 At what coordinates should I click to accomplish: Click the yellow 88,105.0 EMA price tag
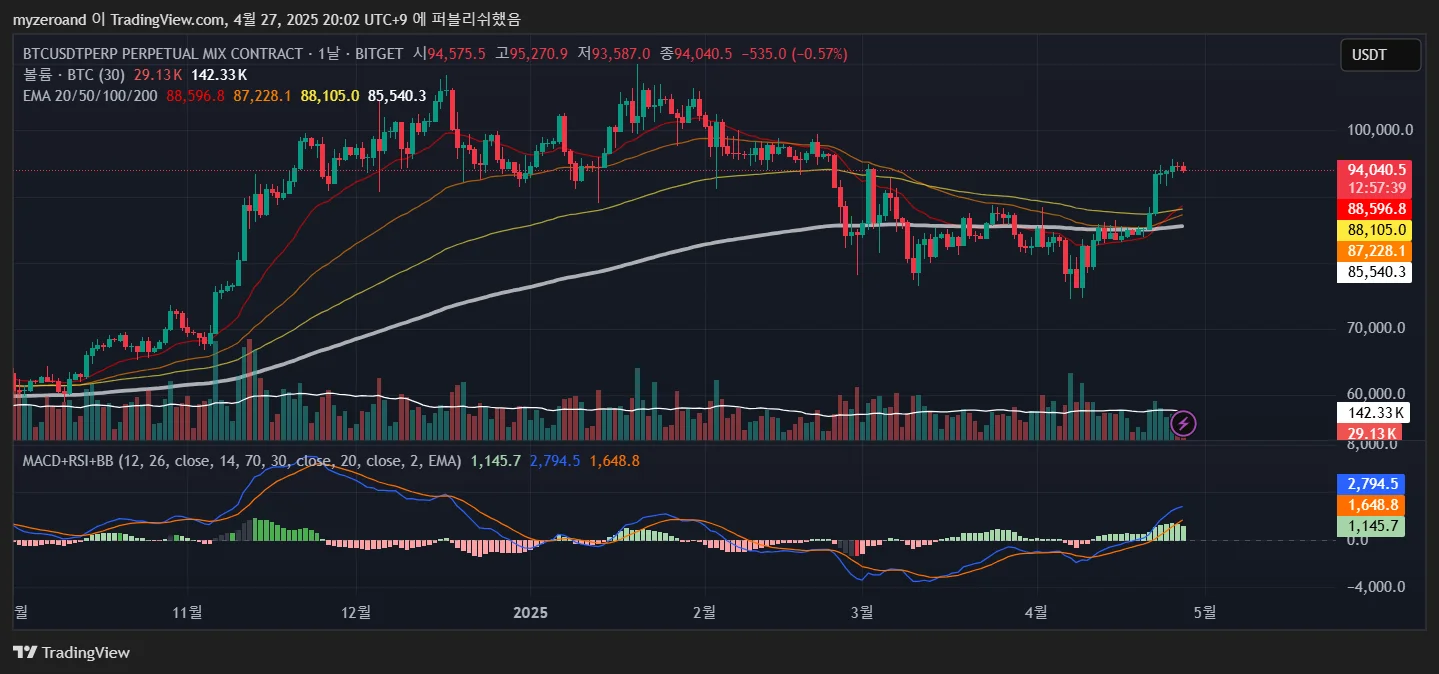point(1376,230)
